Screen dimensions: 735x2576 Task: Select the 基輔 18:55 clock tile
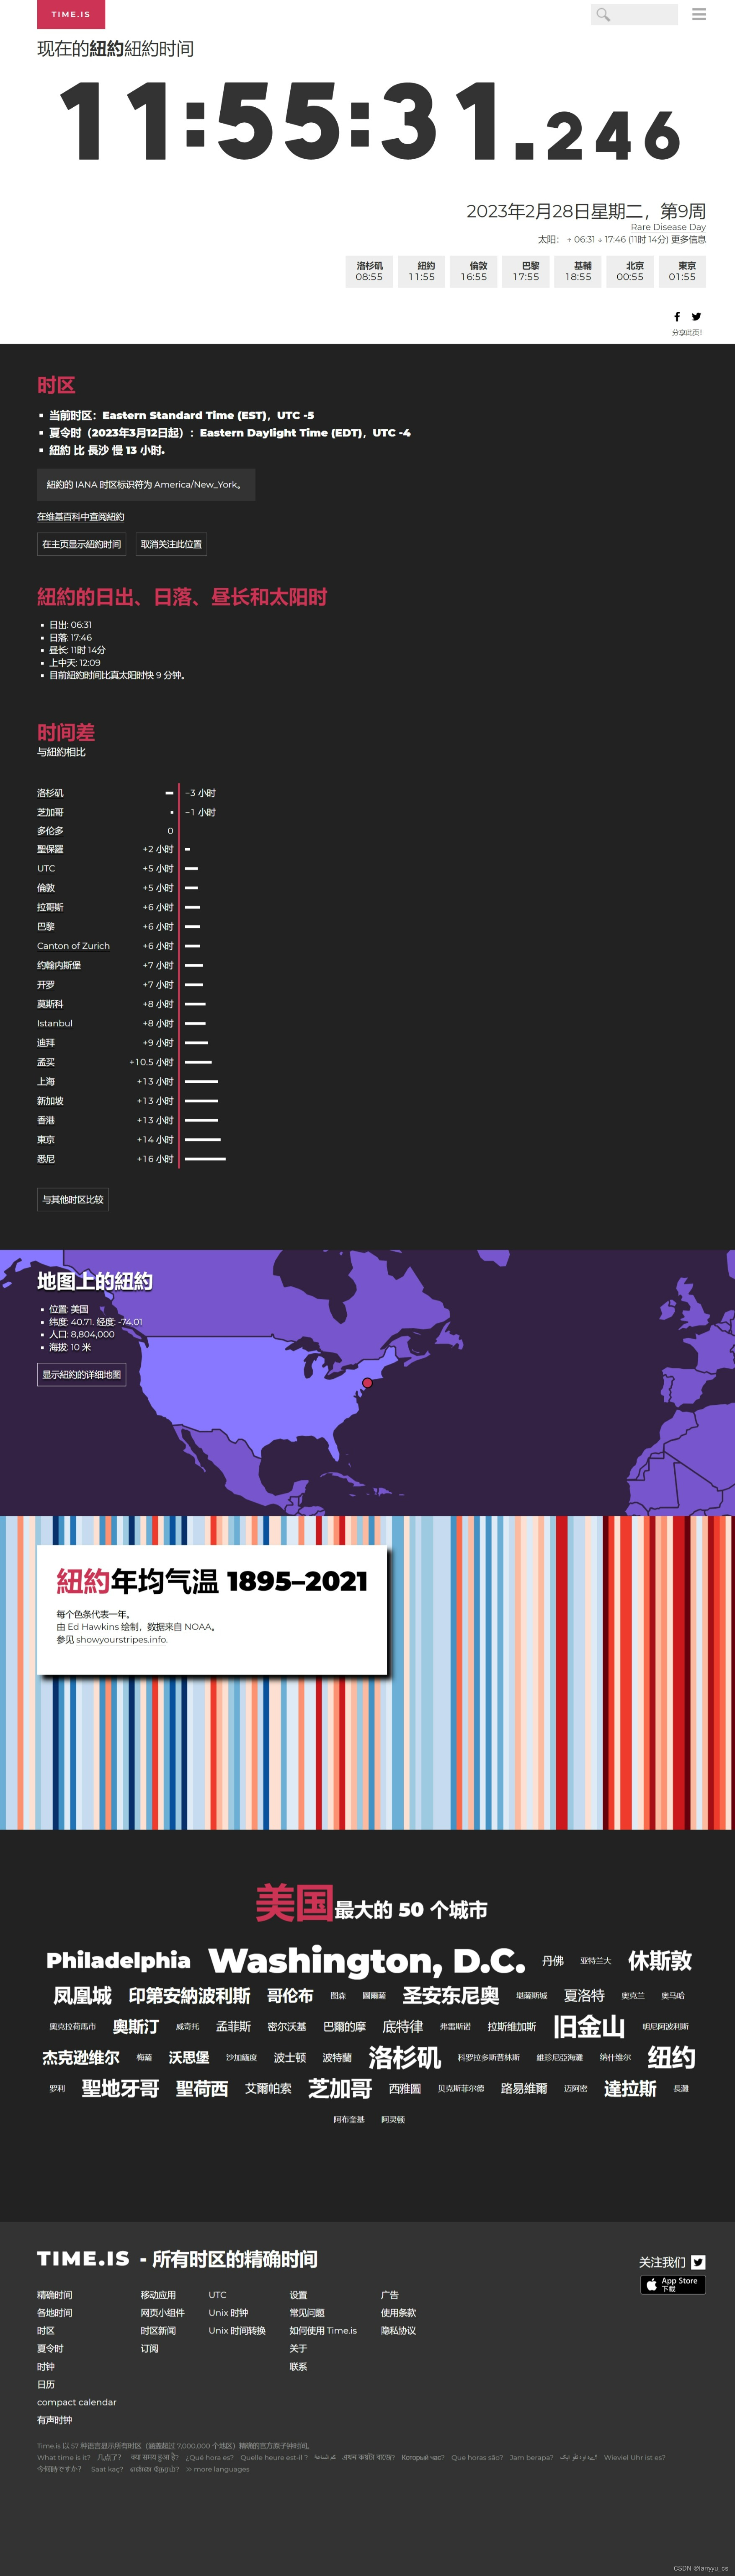coord(578,272)
